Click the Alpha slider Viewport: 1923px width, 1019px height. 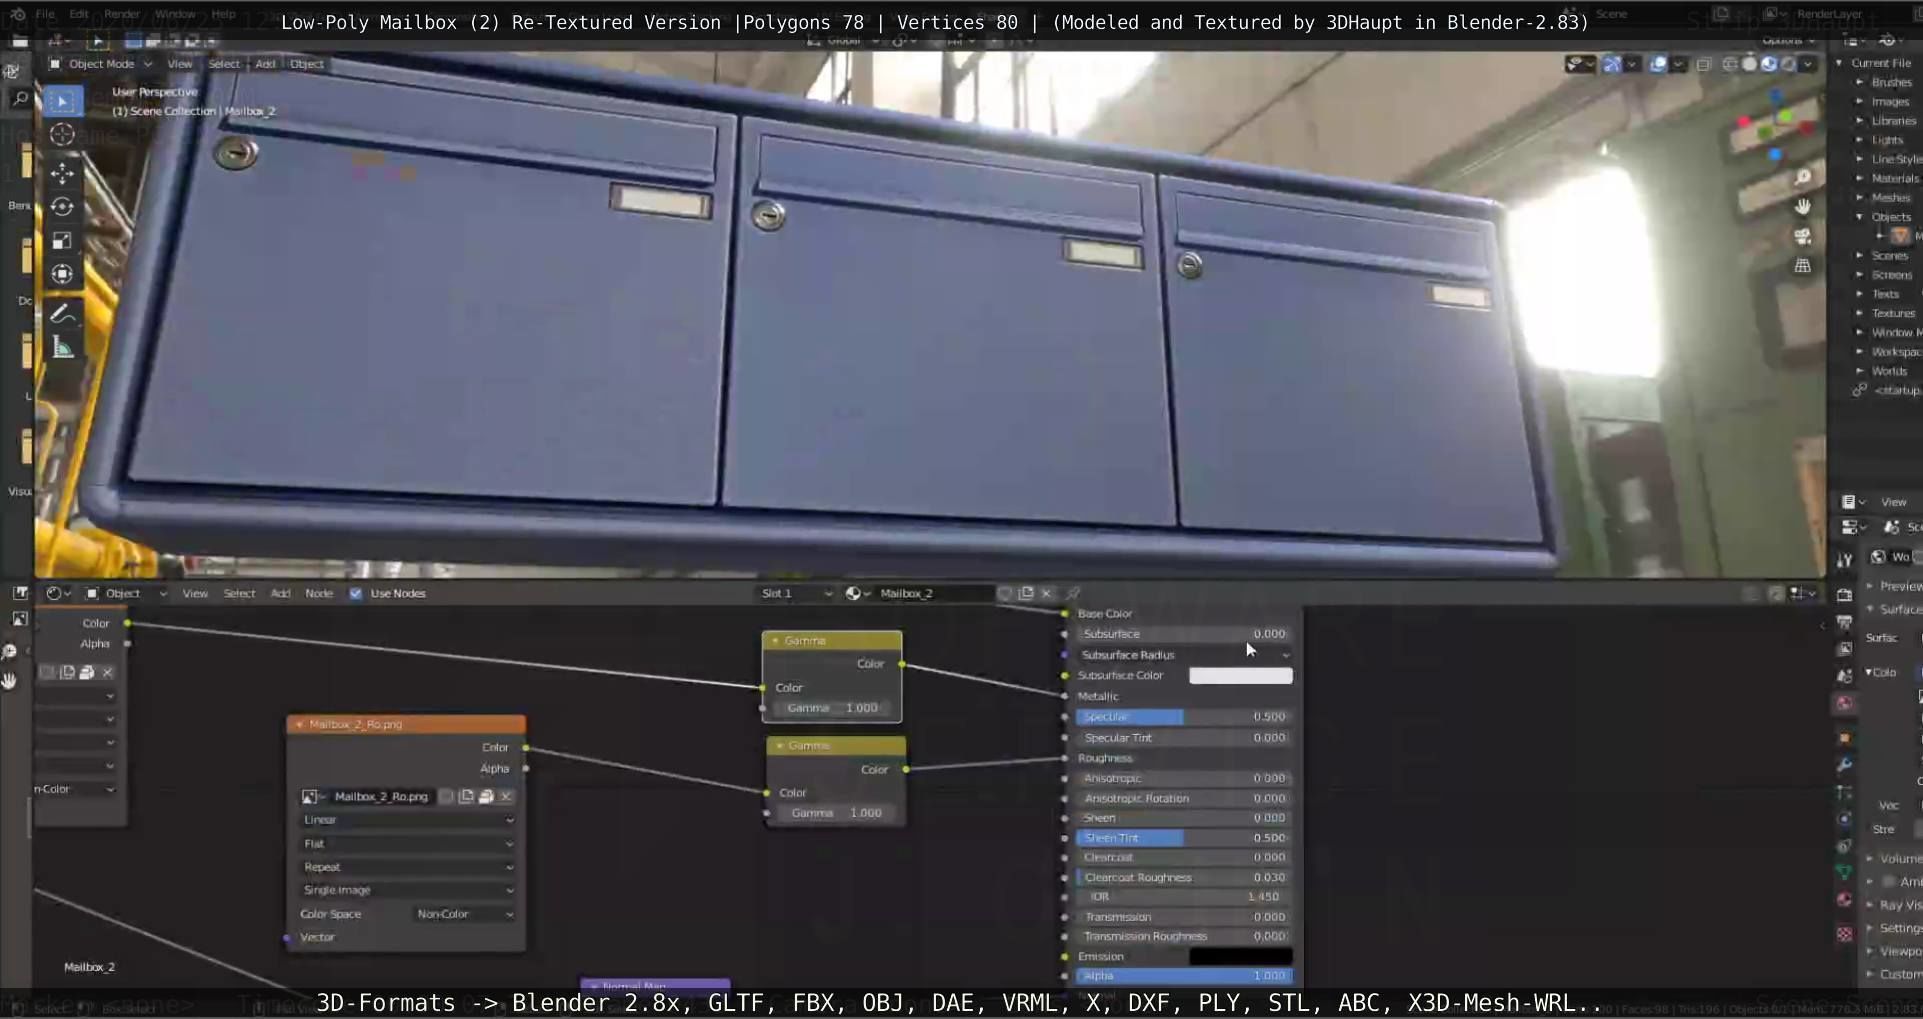1185,976
